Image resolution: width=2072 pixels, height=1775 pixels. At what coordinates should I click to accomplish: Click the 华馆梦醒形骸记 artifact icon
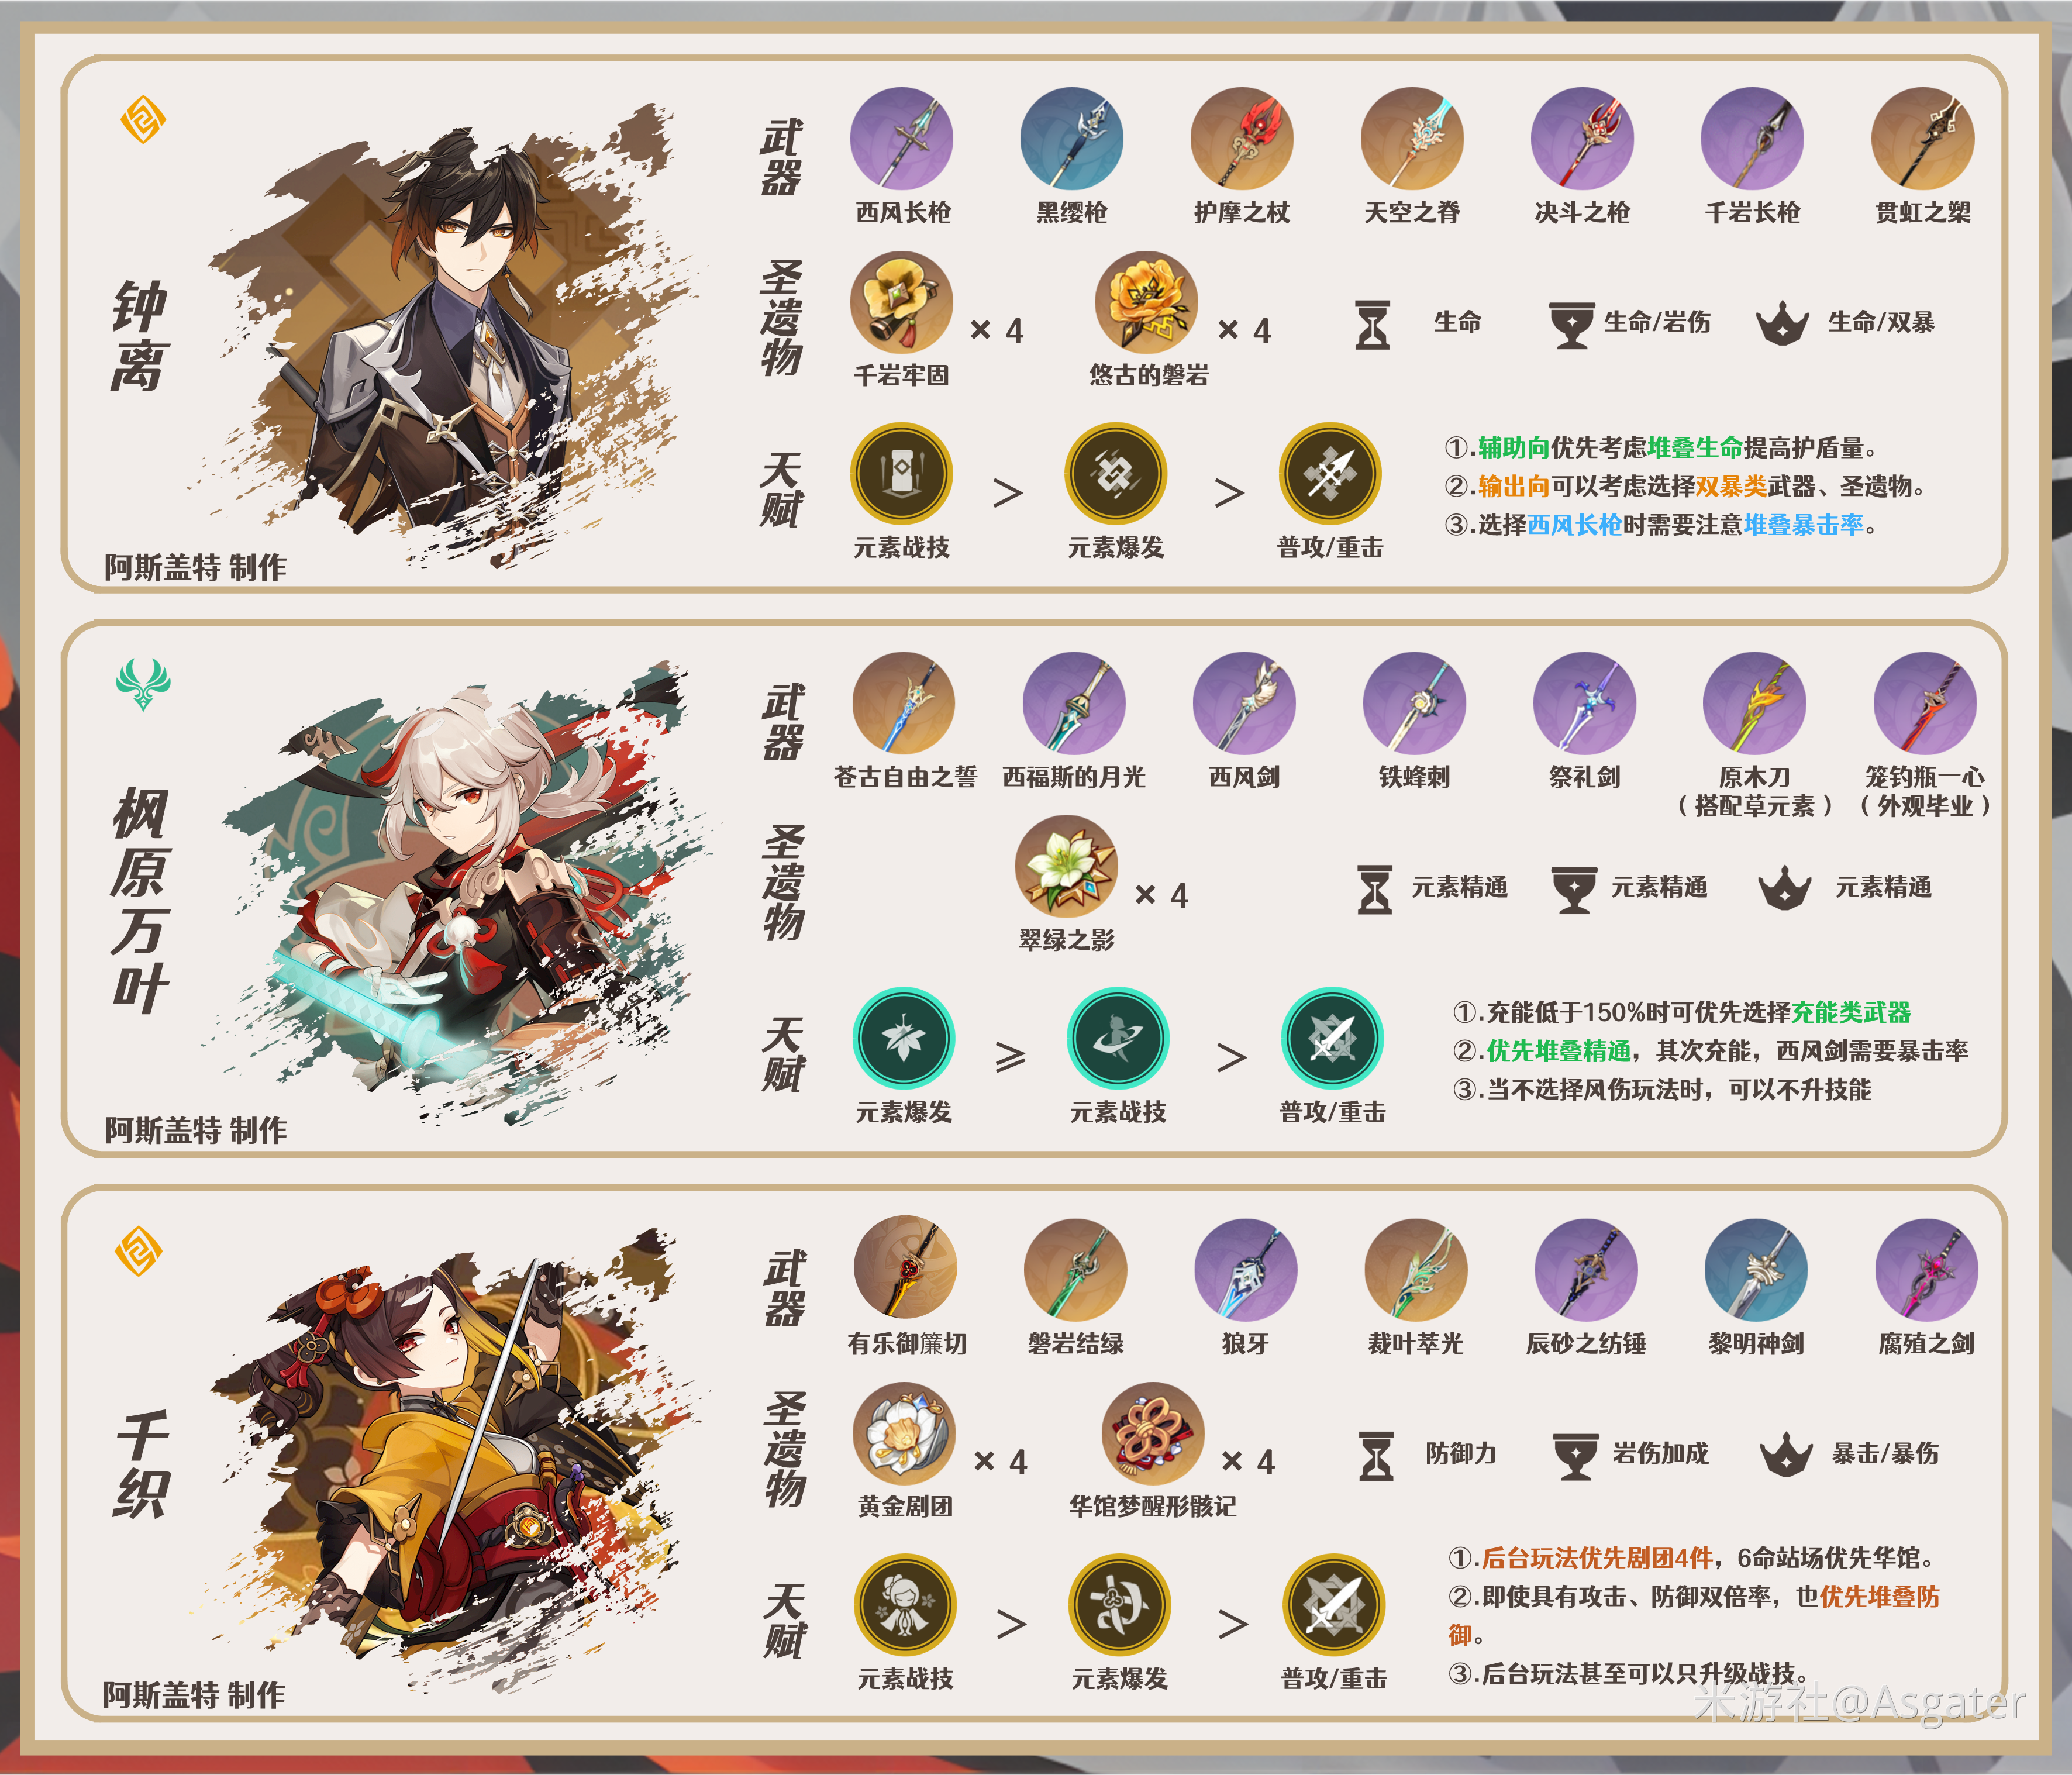1152,1433
